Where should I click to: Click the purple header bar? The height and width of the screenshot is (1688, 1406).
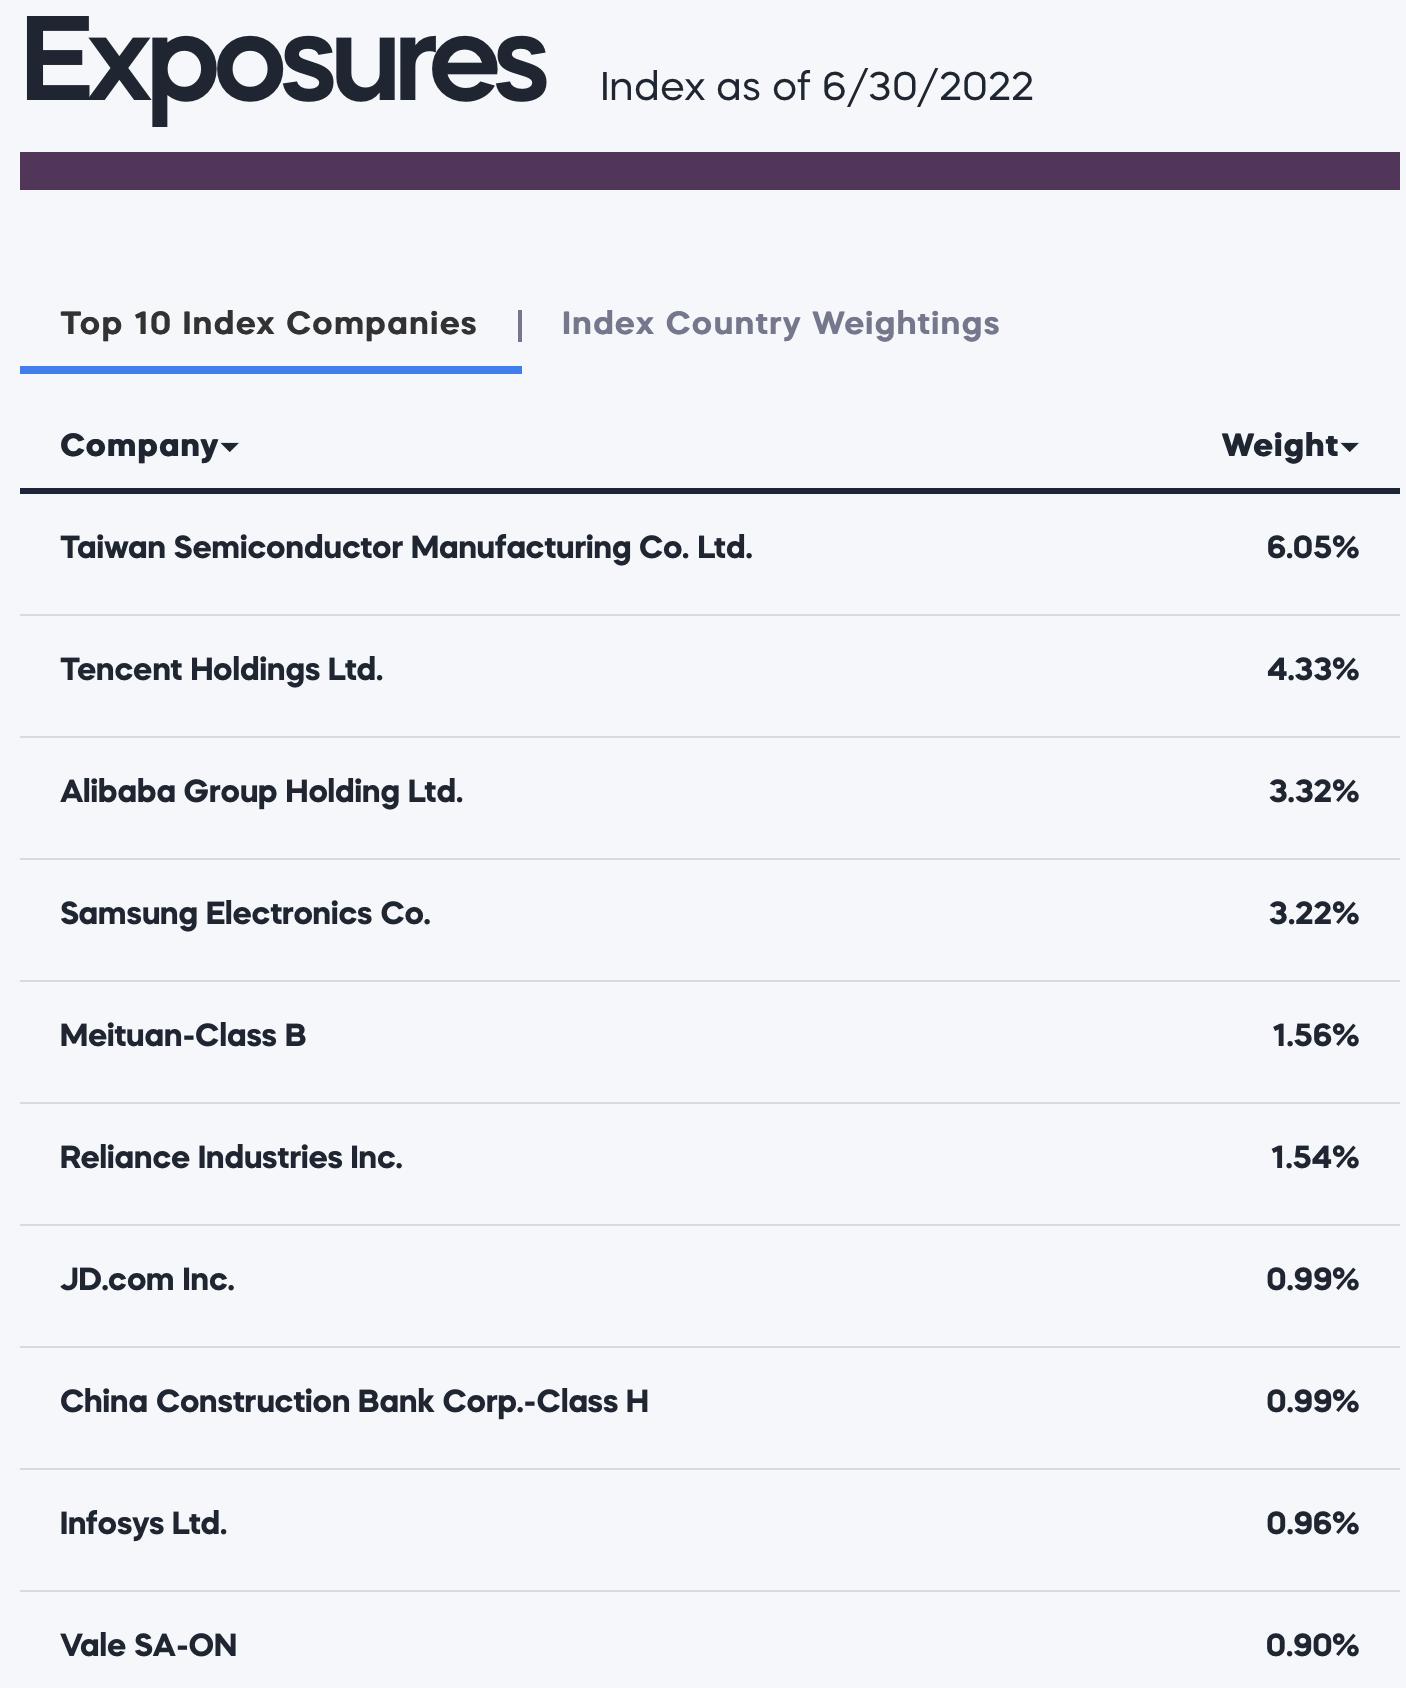tap(709, 171)
